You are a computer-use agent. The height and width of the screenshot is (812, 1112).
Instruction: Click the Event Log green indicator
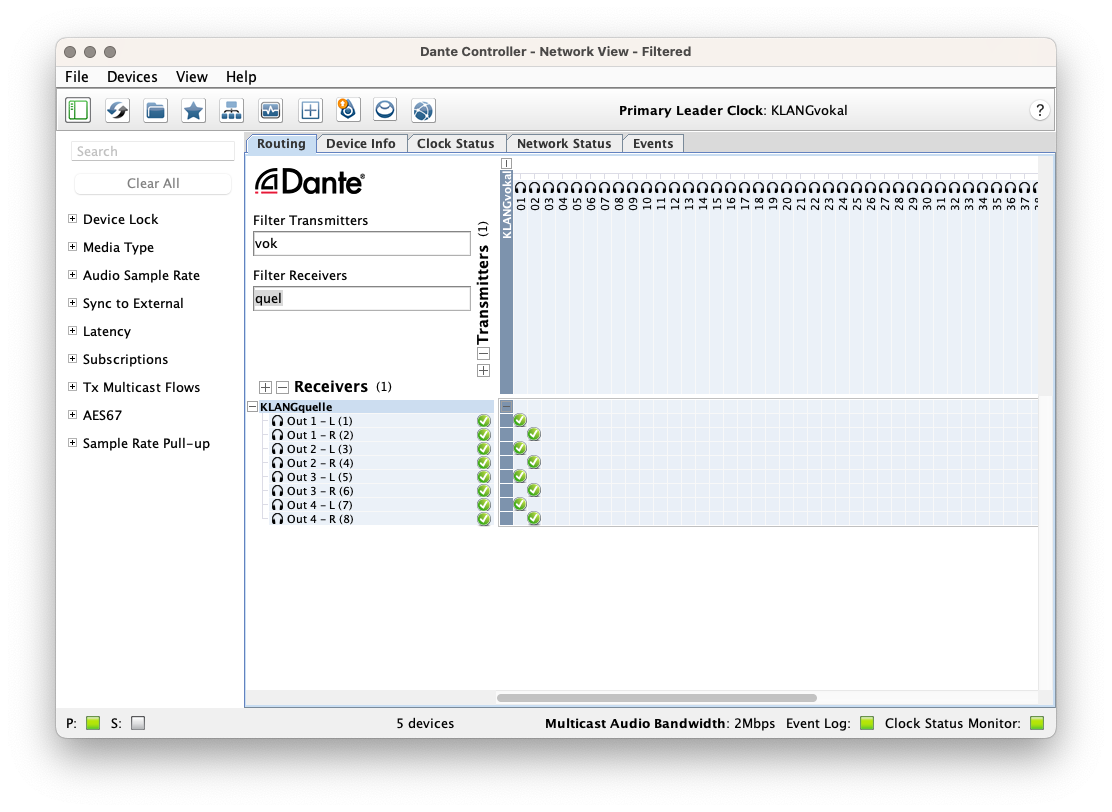pyautogui.click(x=867, y=723)
